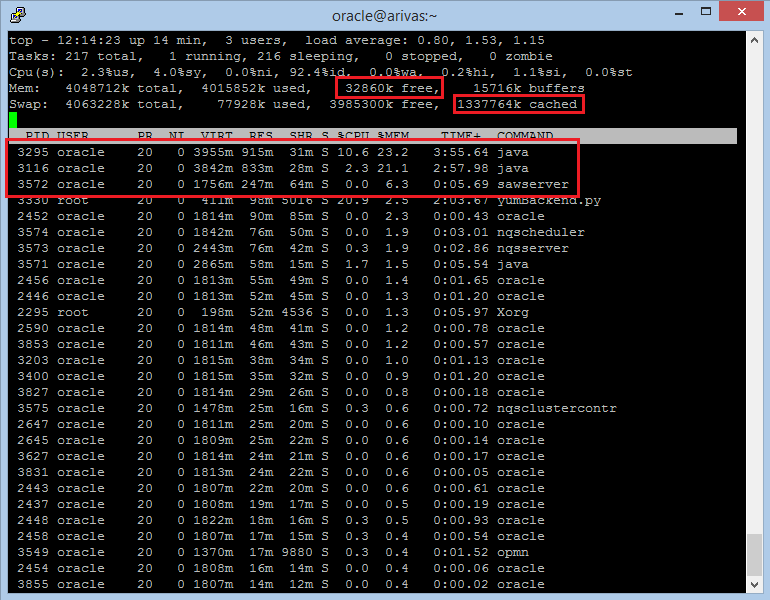Click PID 2645 oracle process row
Screen dimensions: 770x600
(x=281, y=440)
